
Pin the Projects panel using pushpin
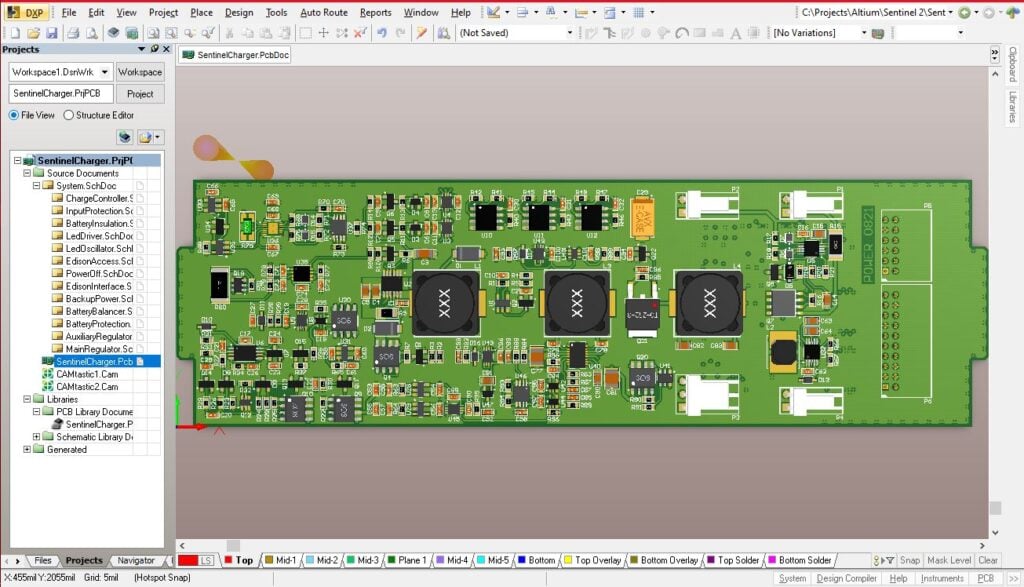(155, 49)
